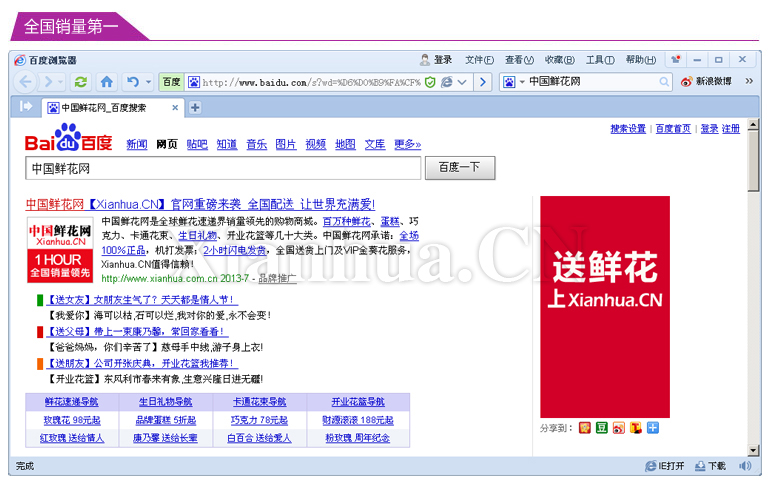Image resolution: width=770 pixels, height=480 pixels.
Task: Switch rendering engine via IE icon in address bar
Action: click(x=446, y=82)
